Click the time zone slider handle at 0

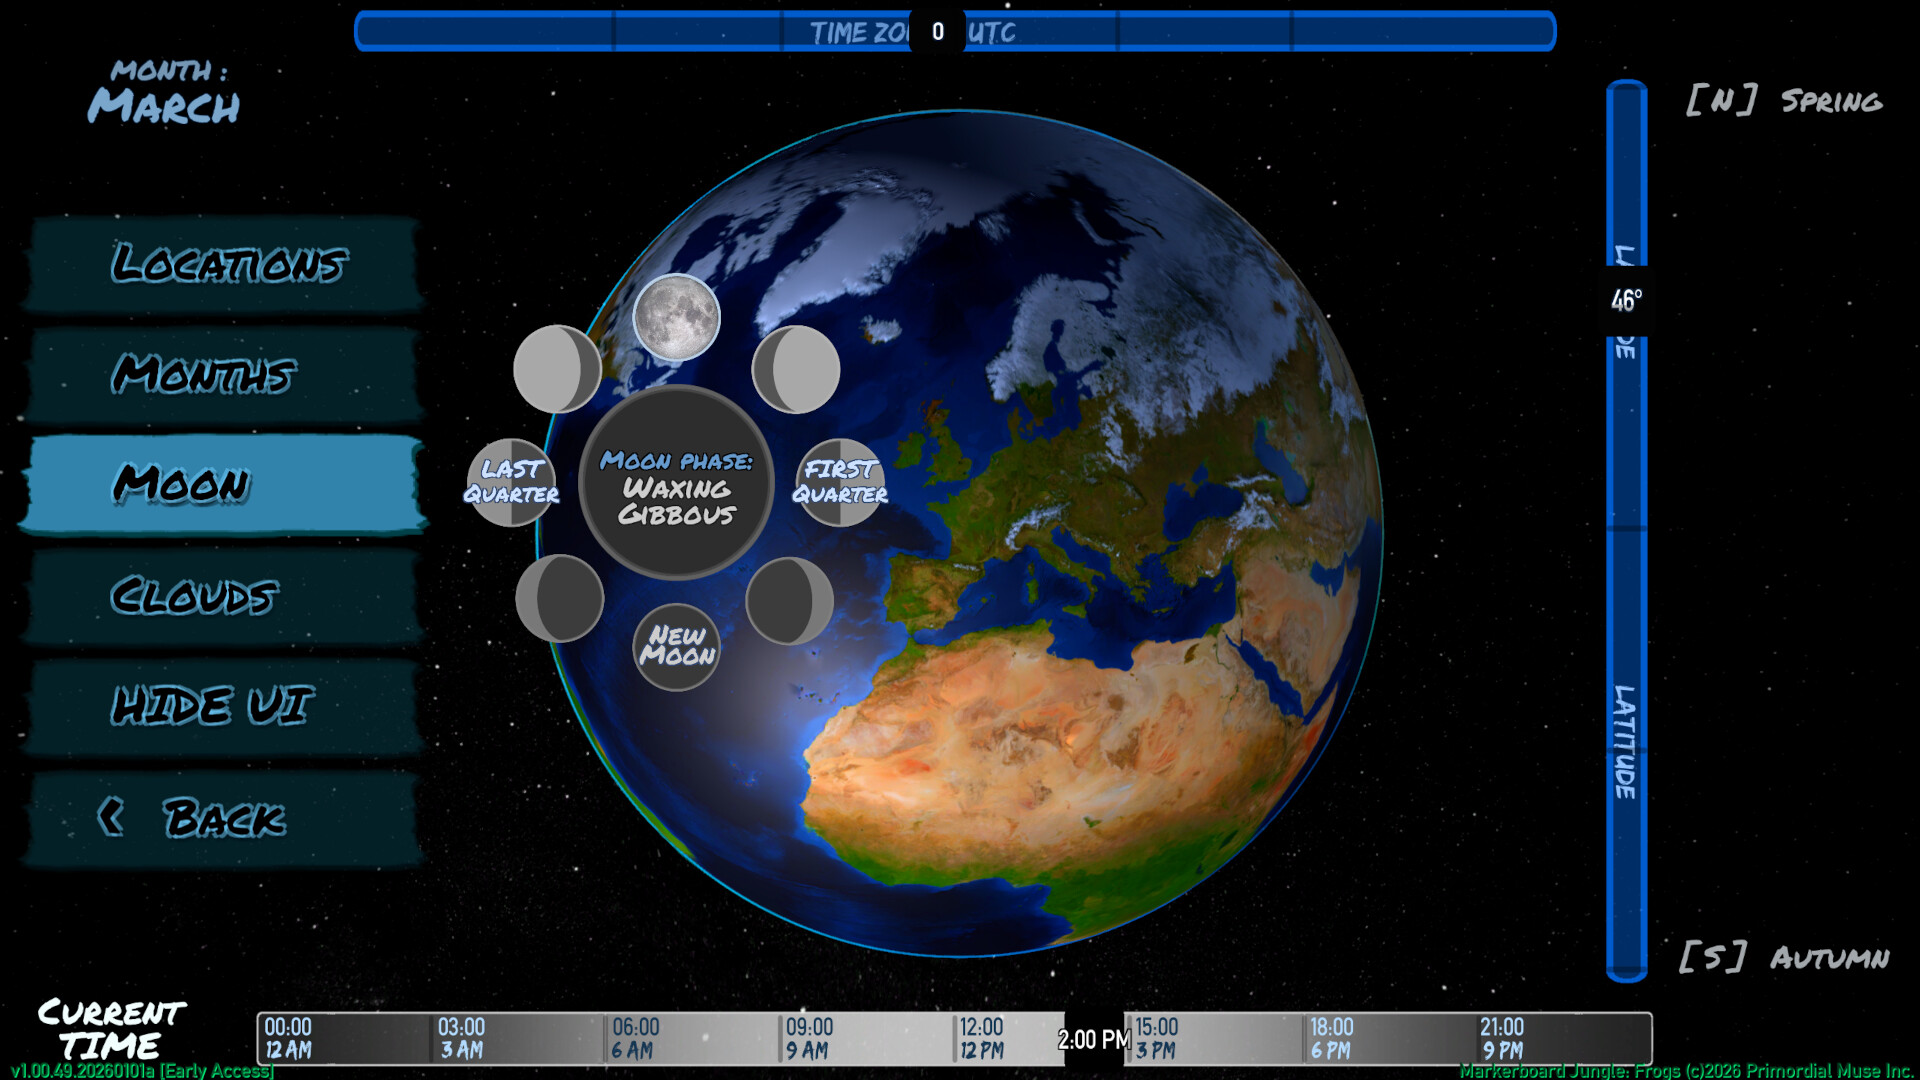937,32
